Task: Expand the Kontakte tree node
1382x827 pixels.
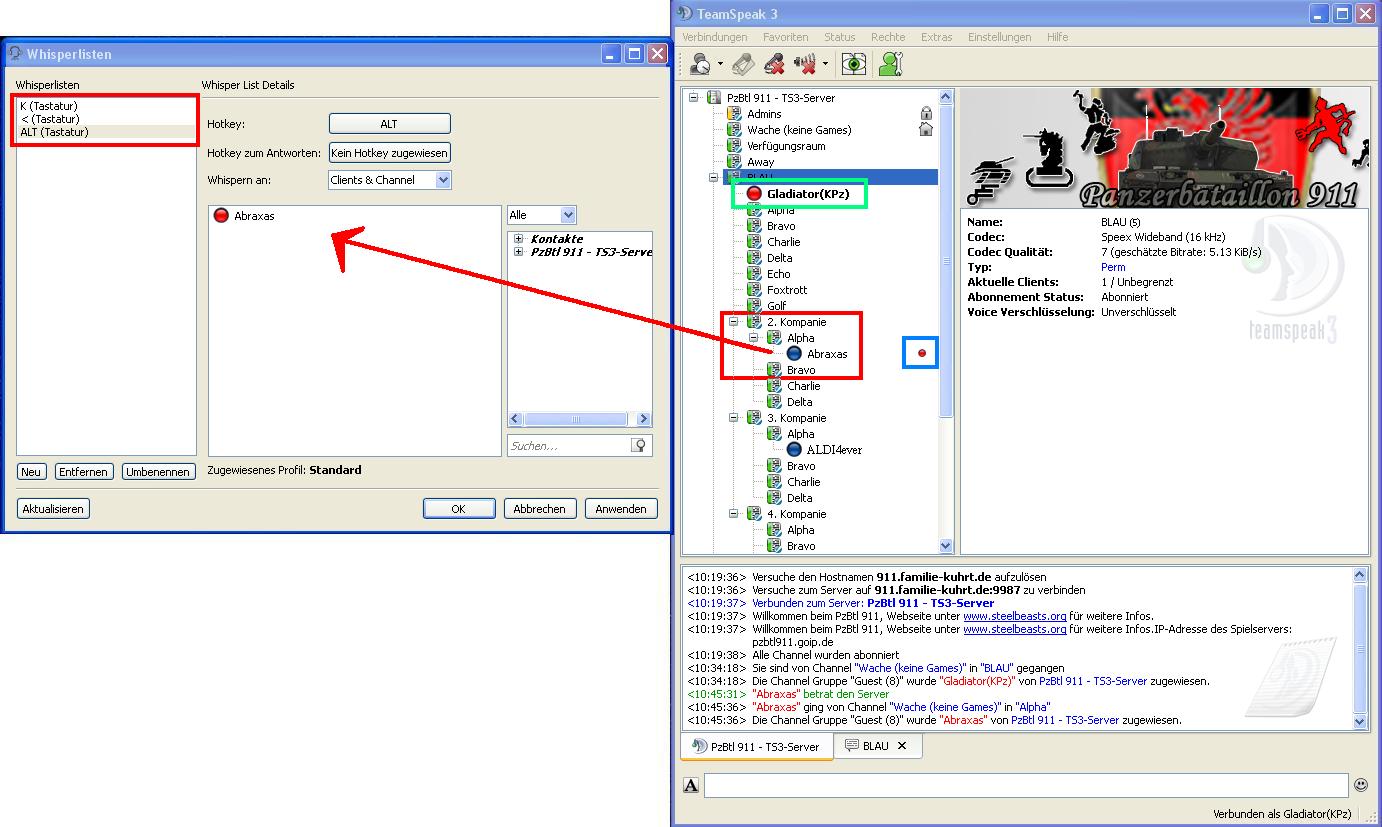Action: pos(519,239)
